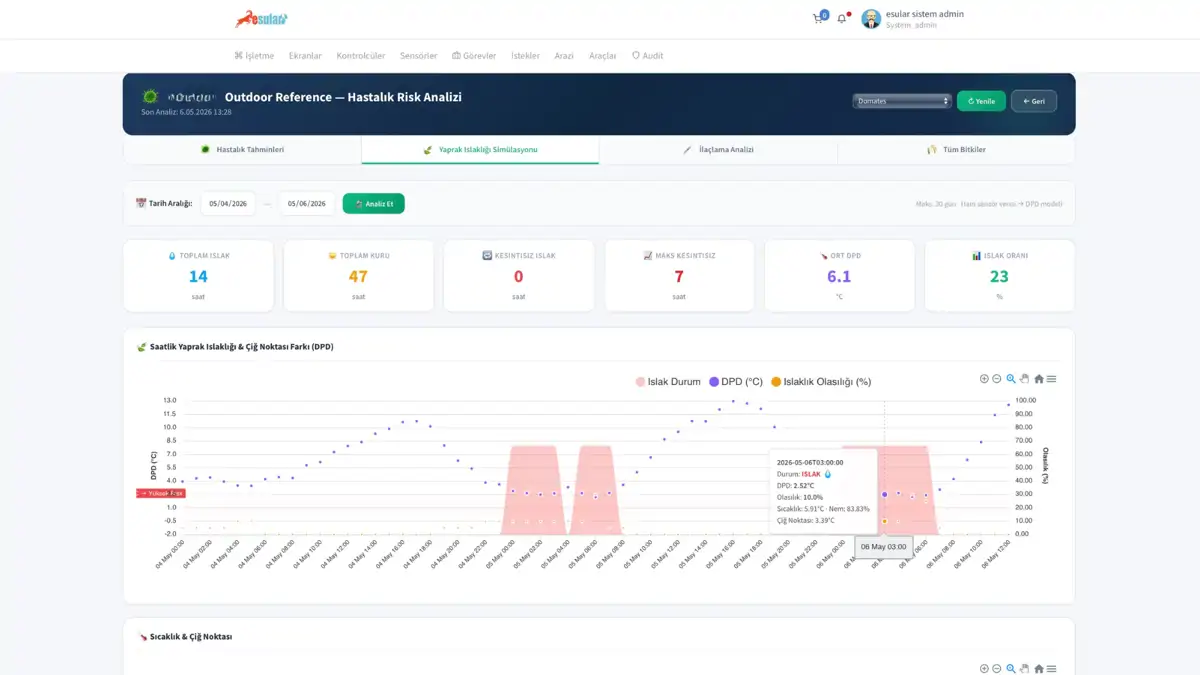Reset DPD chart zoom with home icon
1200x675 pixels.
tap(1039, 379)
